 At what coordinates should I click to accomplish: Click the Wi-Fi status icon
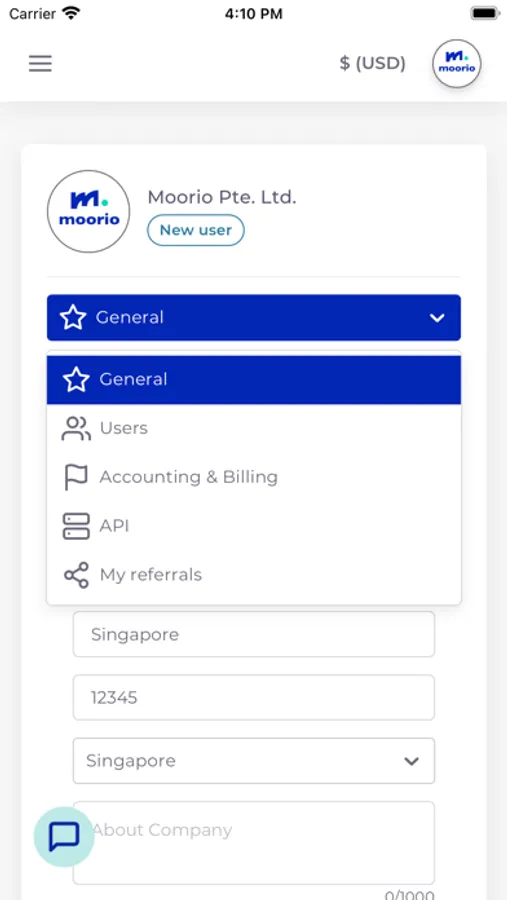point(71,13)
